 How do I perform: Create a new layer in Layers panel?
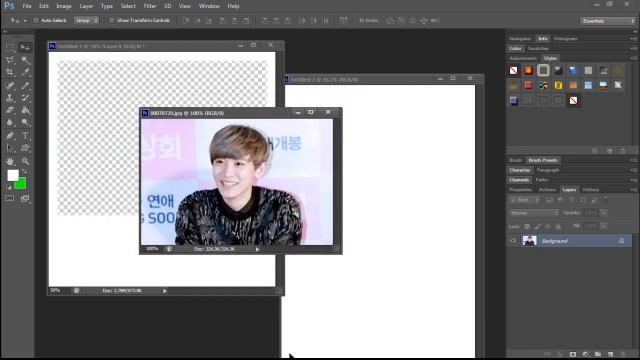611,354
